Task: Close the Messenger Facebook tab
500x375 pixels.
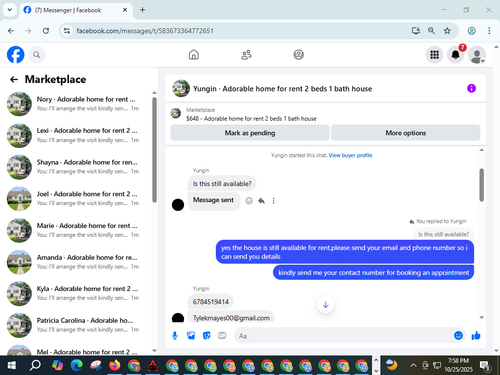Action: [125, 10]
